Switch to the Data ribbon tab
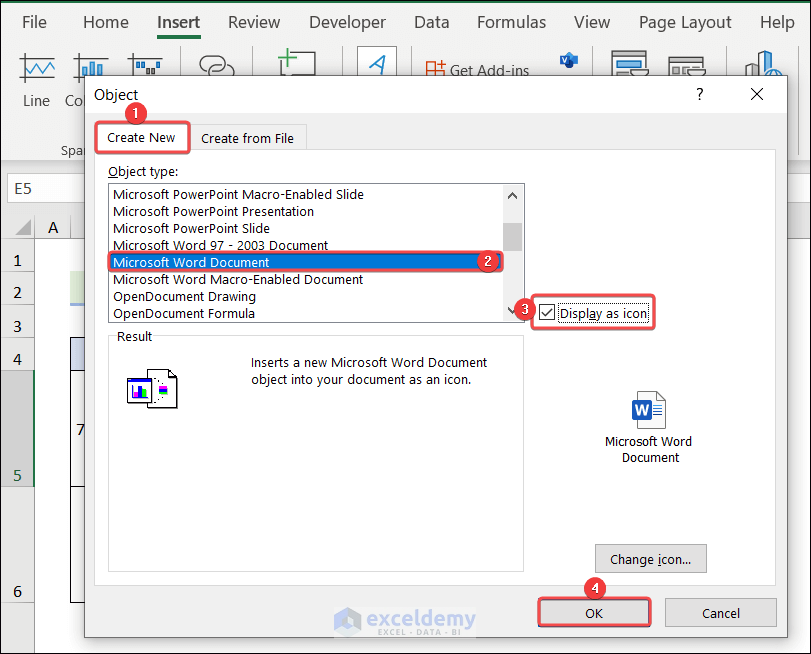This screenshot has width=811, height=654. pos(431,22)
